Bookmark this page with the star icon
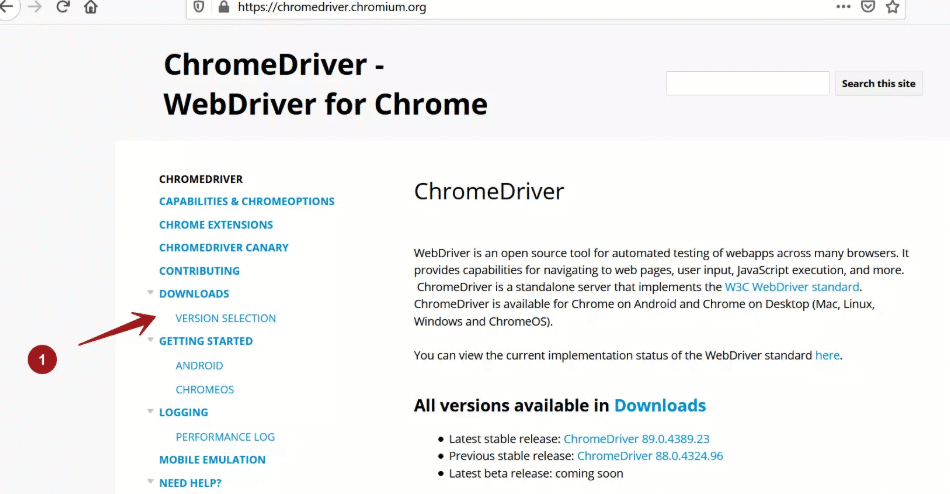 click(x=892, y=7)
